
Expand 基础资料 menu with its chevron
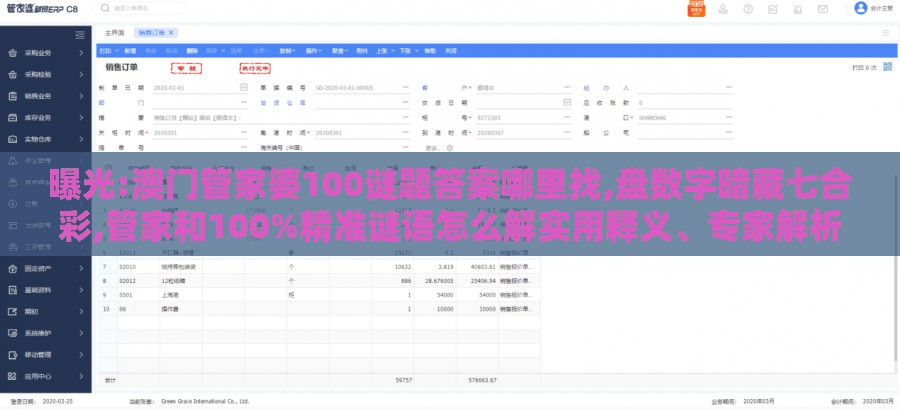tap(82, 290)
